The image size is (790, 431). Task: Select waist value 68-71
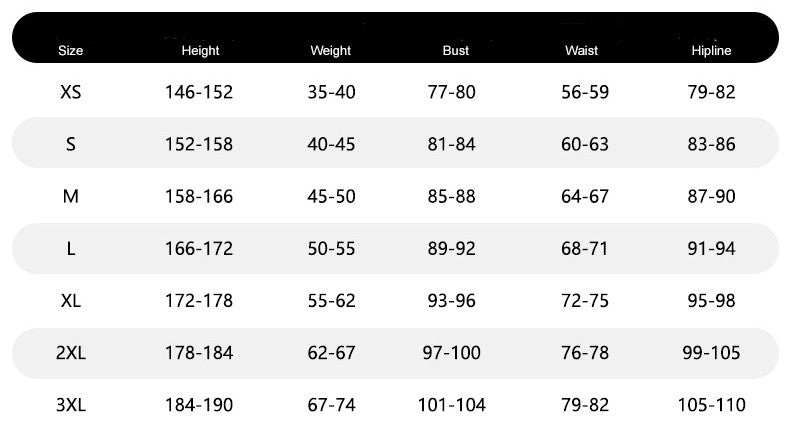pos(585,248)
